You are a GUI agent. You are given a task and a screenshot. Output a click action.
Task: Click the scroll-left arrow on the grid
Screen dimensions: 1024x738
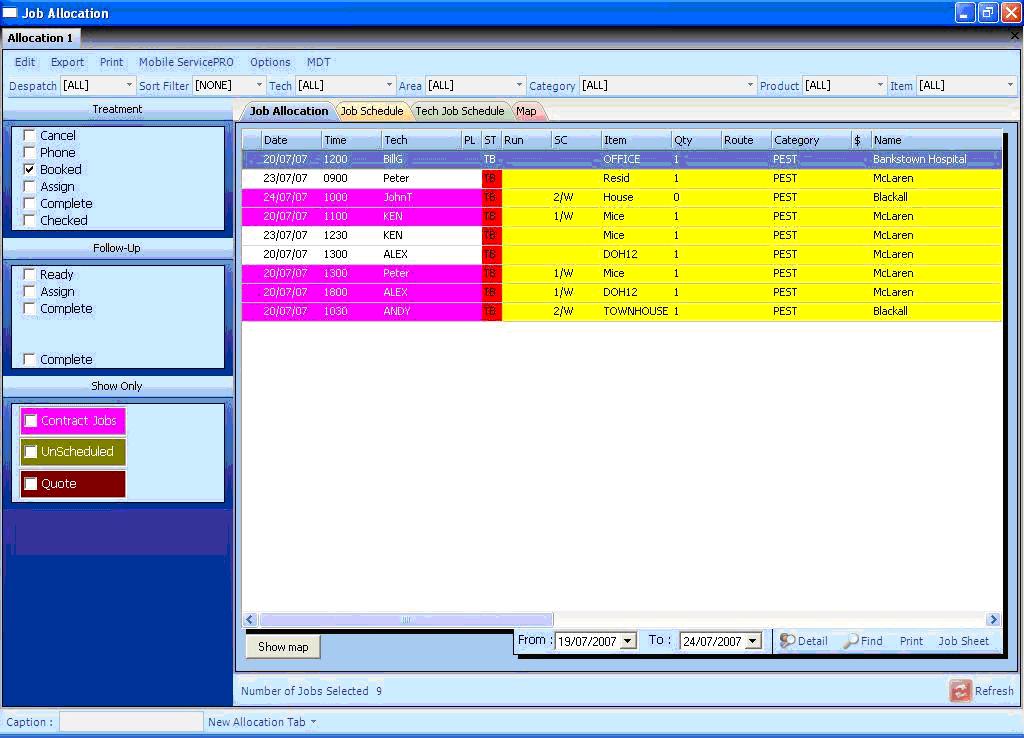[x=250, y=620]
